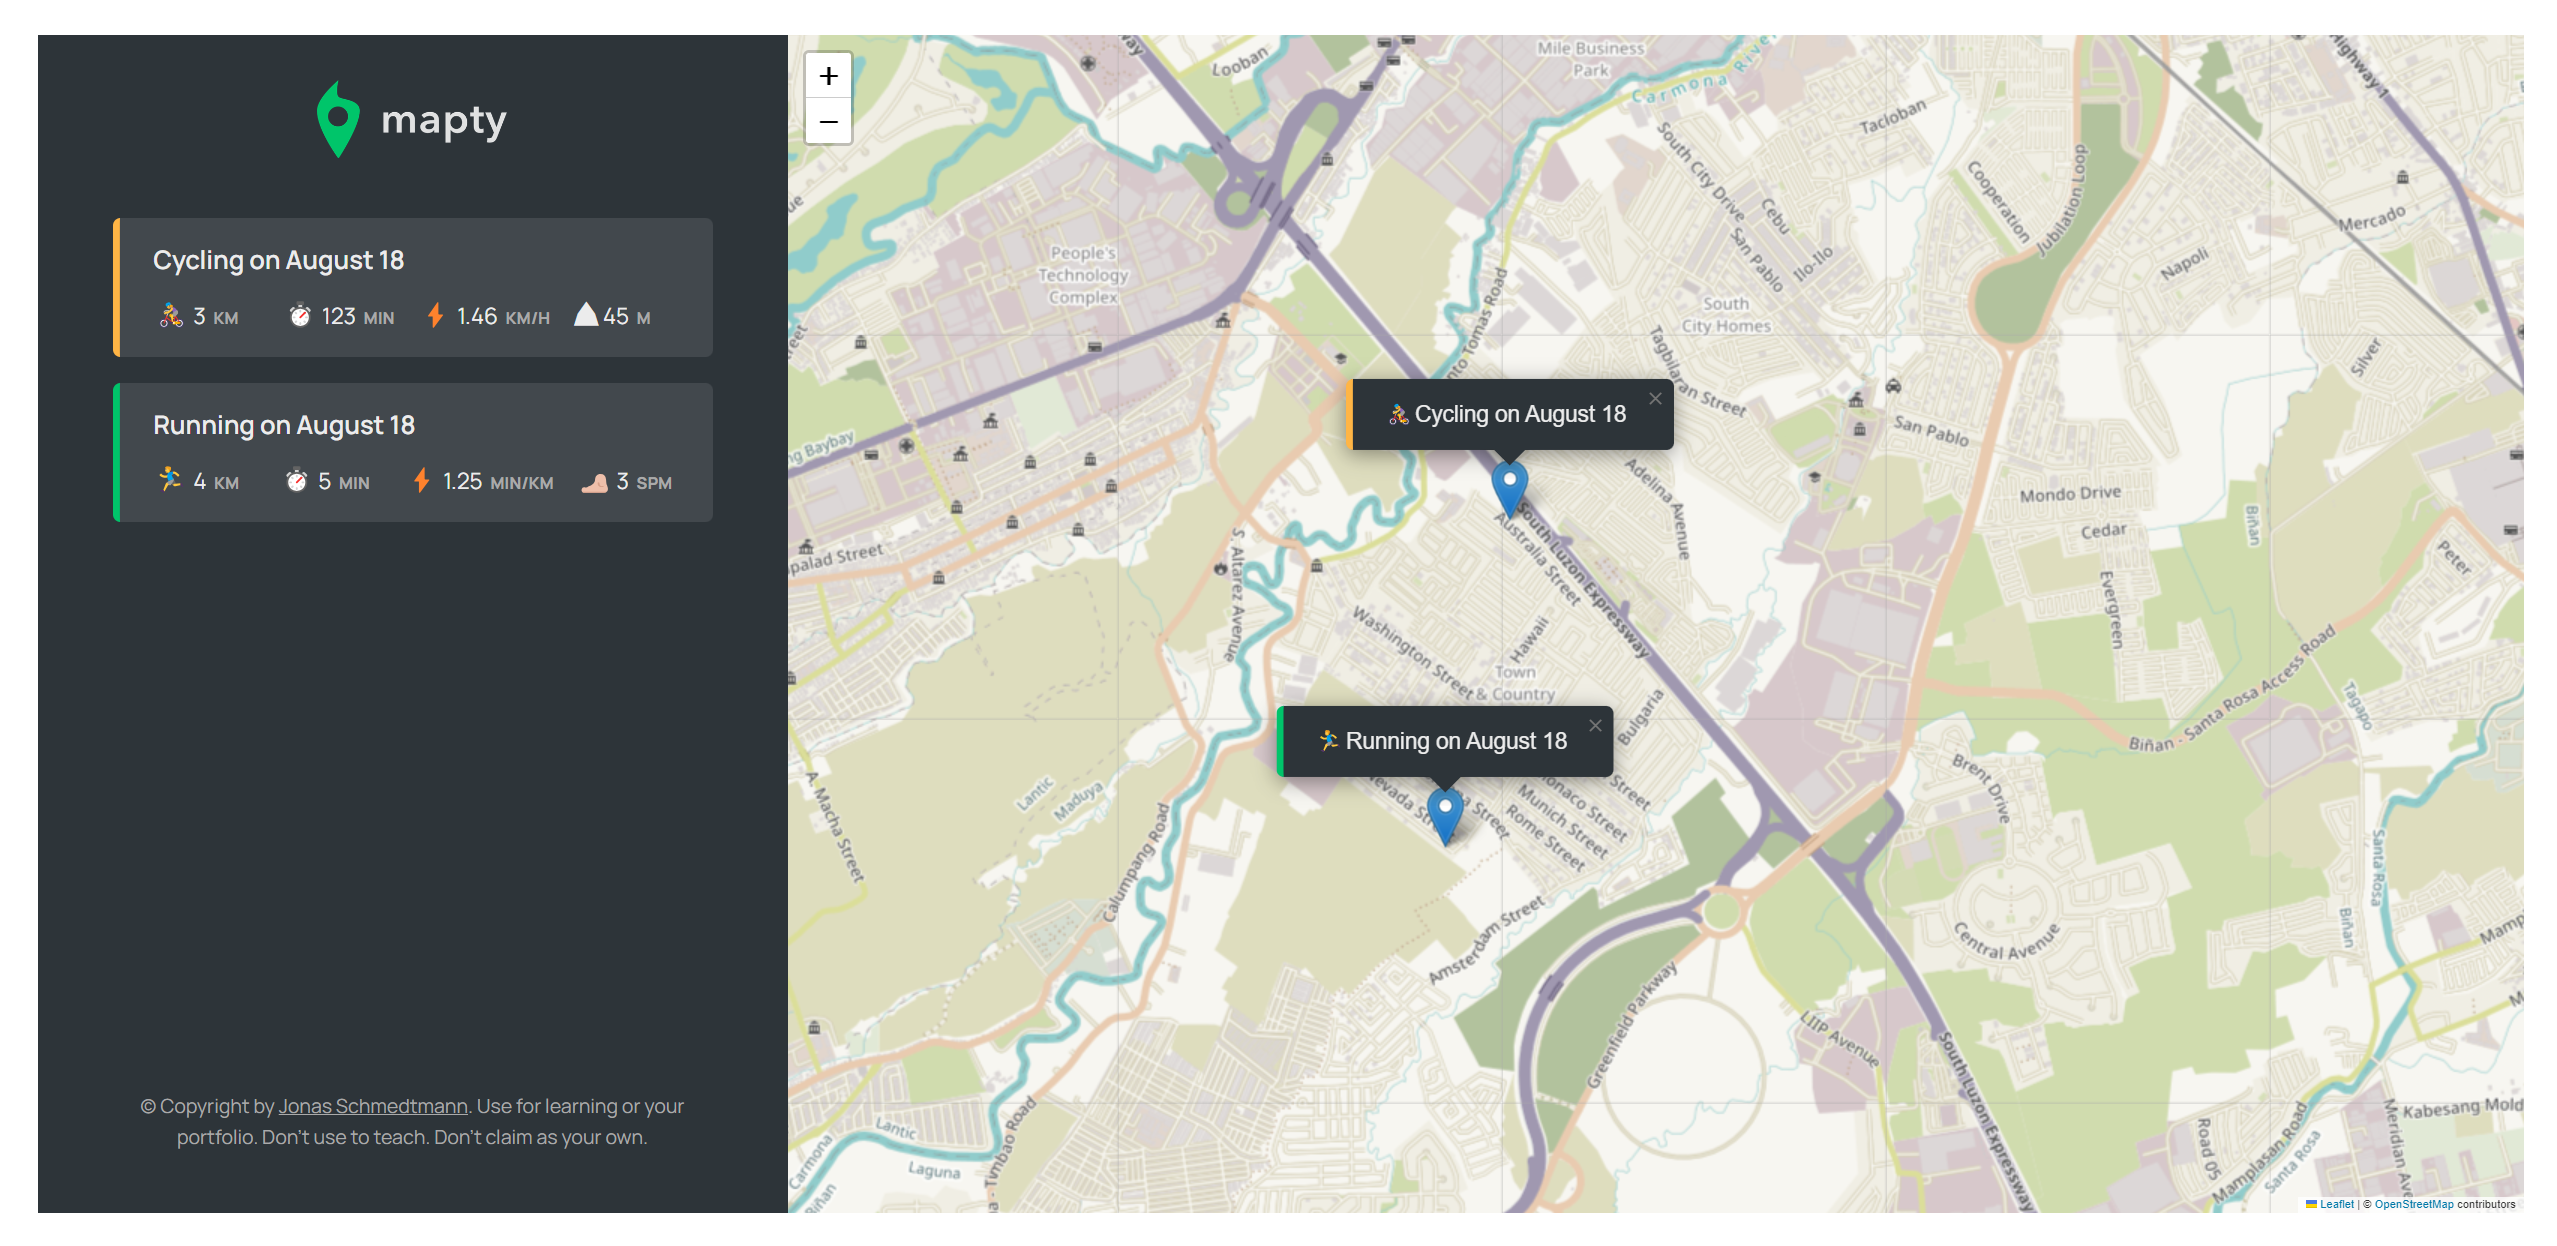Click the map marker under Cycling popup
2557x1246 pixels.
[x=1509, y=488]
